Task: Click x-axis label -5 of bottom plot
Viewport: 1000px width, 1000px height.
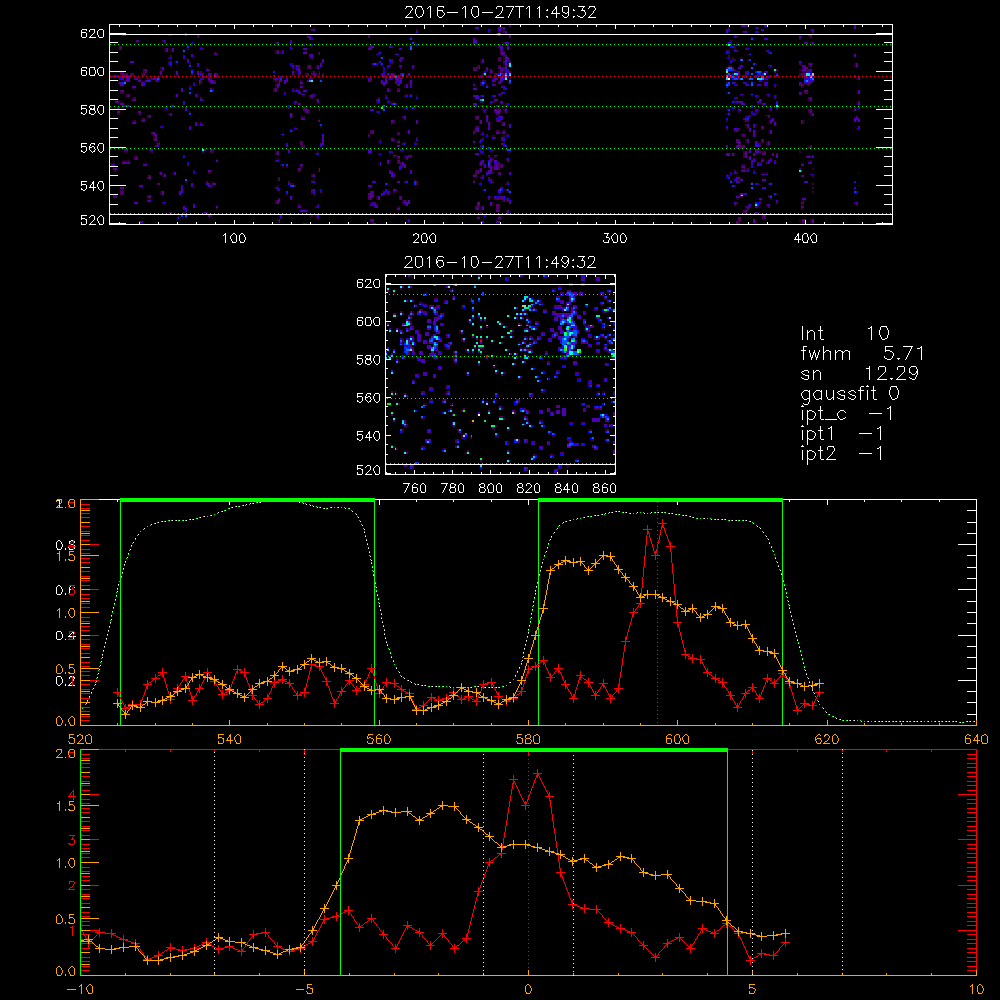Action: pyautogui.click(x=304, y=989)
